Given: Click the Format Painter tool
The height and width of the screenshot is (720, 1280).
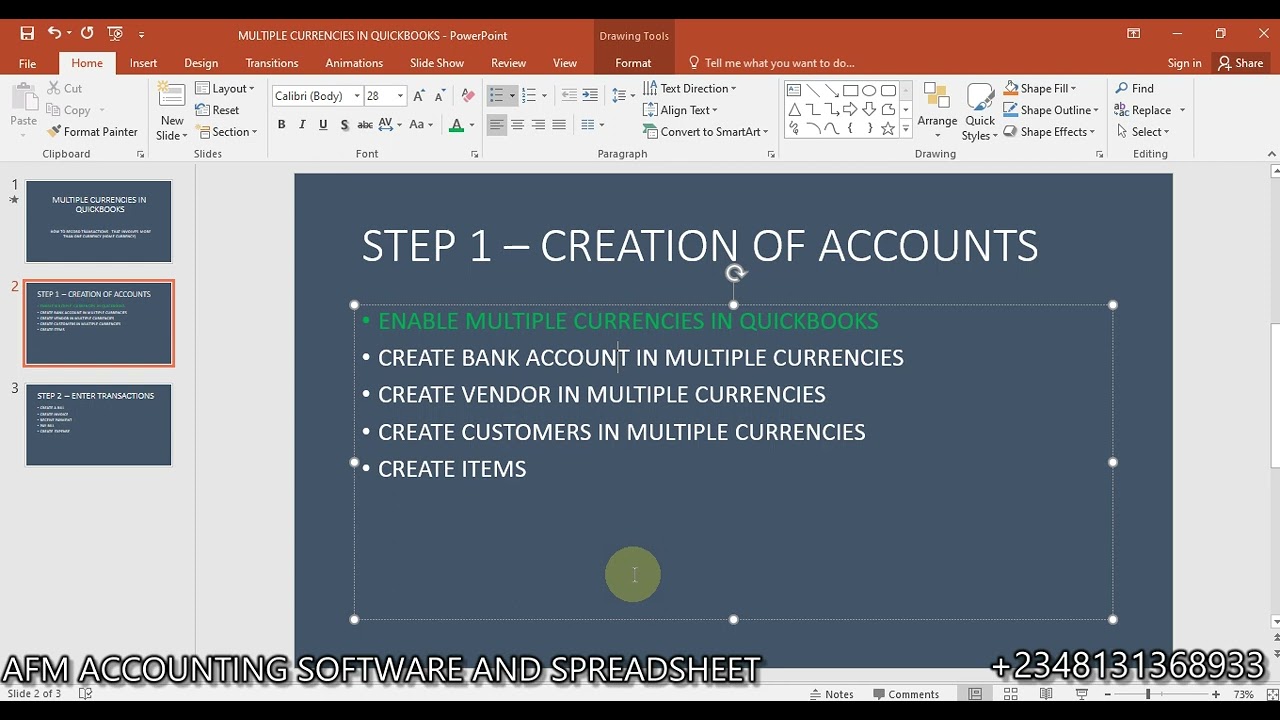Looking at the screenshot, I should tap(92, 132).
